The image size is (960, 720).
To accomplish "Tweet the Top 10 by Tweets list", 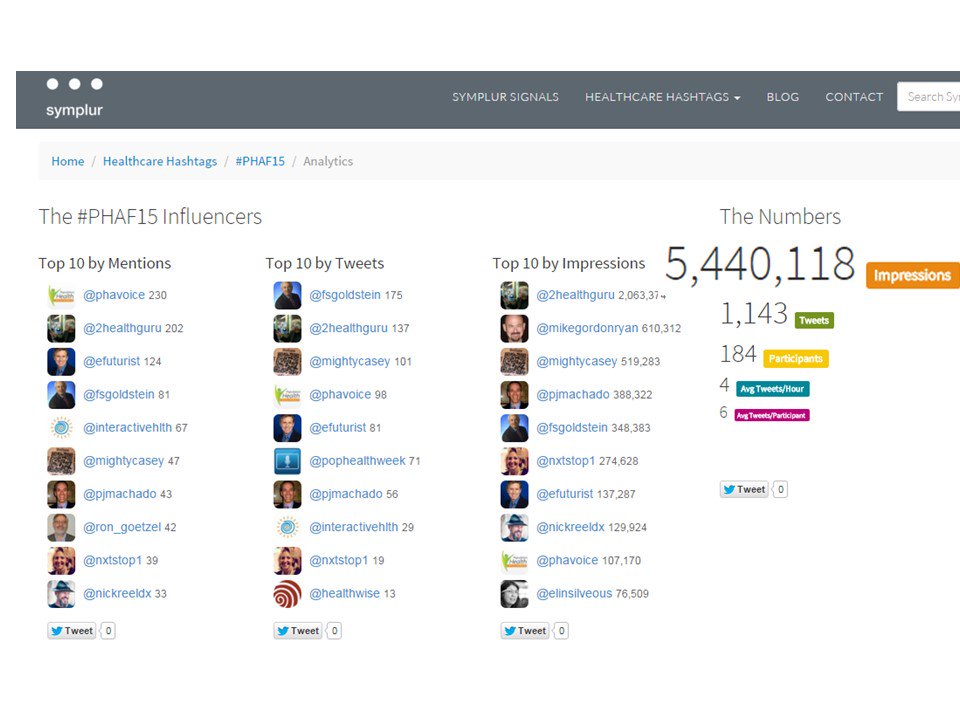I will [298, 631].
